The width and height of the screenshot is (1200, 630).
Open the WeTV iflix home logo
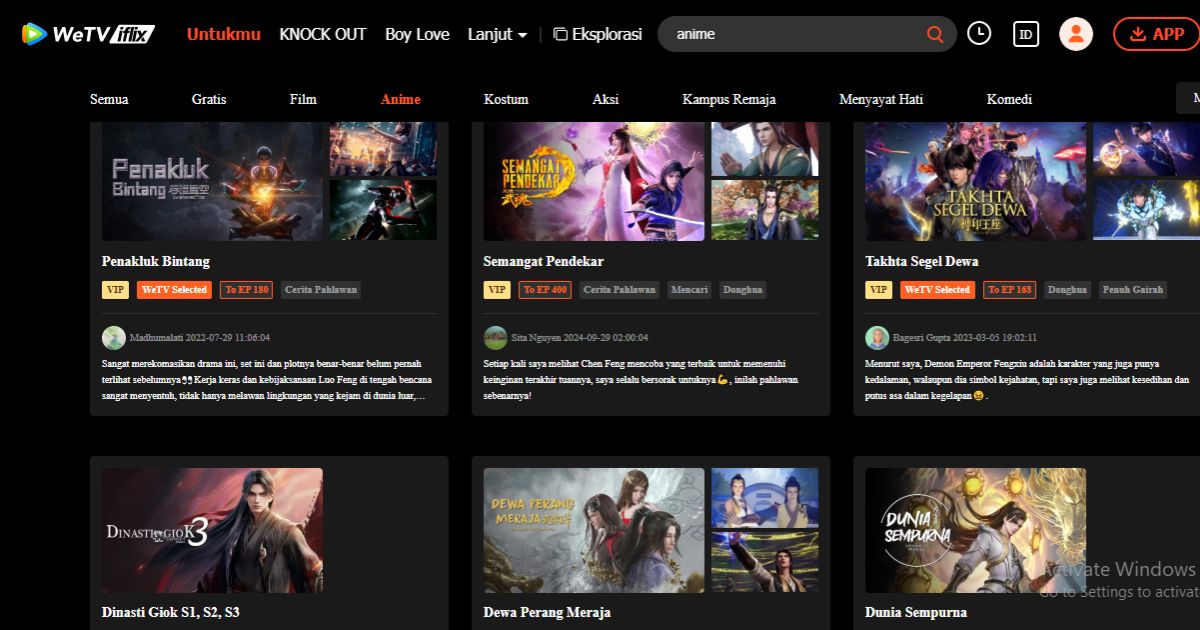[x=85, y=33]
